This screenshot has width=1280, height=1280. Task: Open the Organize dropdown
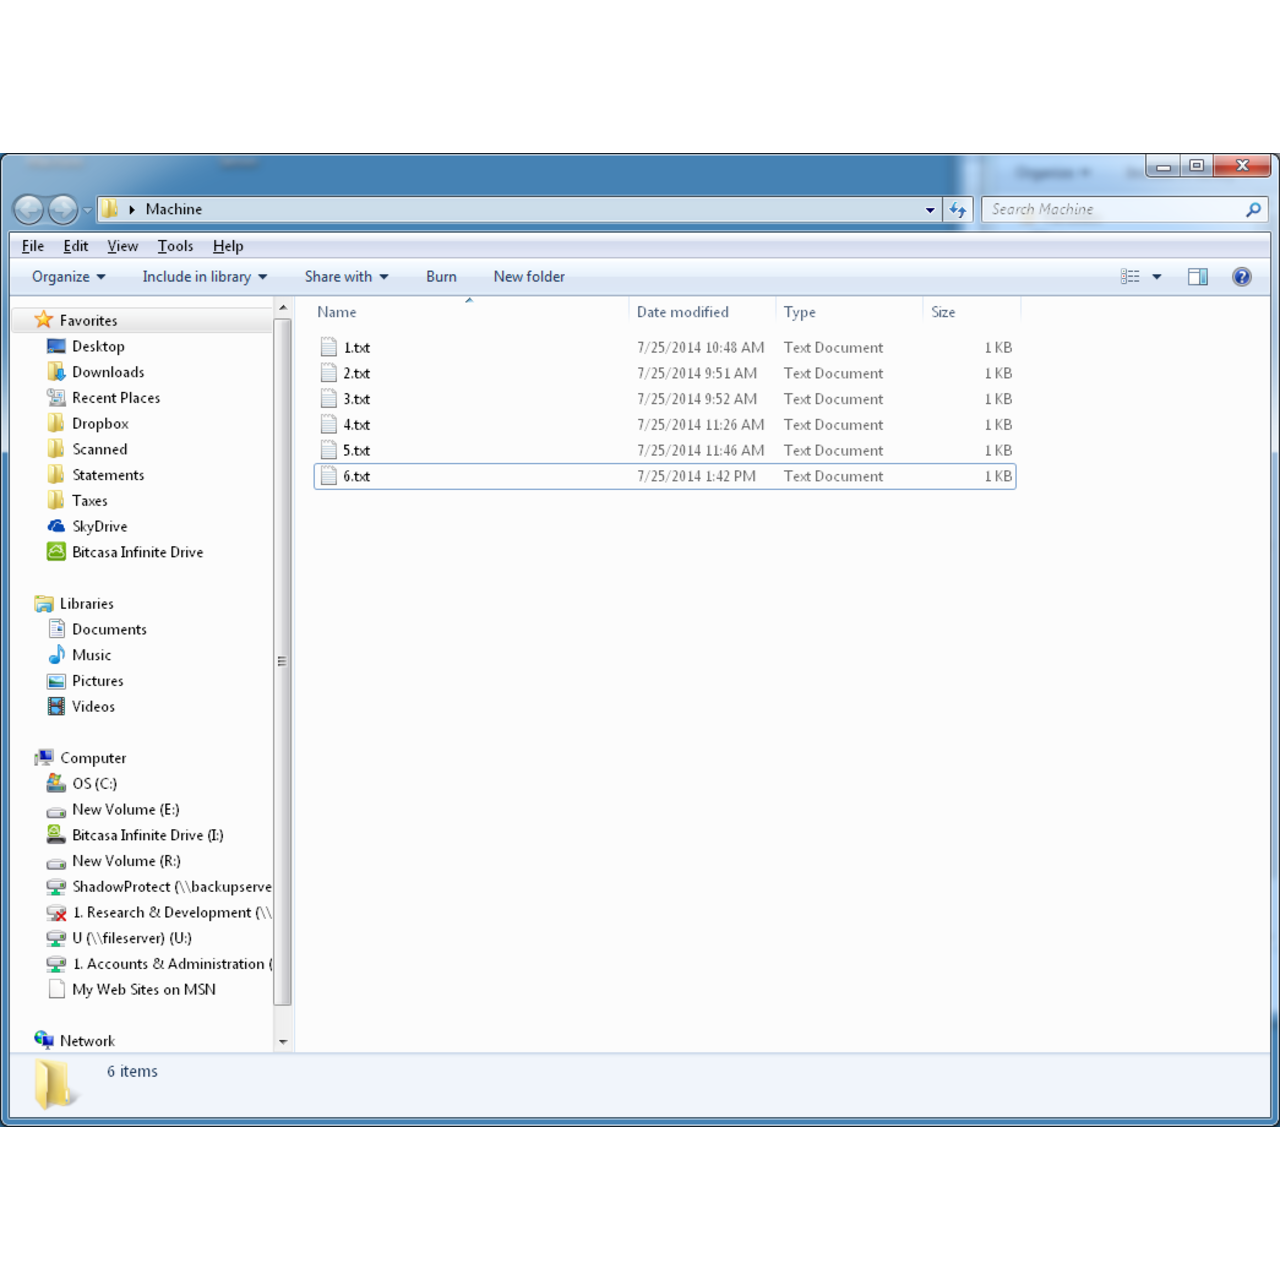point(65,276)
